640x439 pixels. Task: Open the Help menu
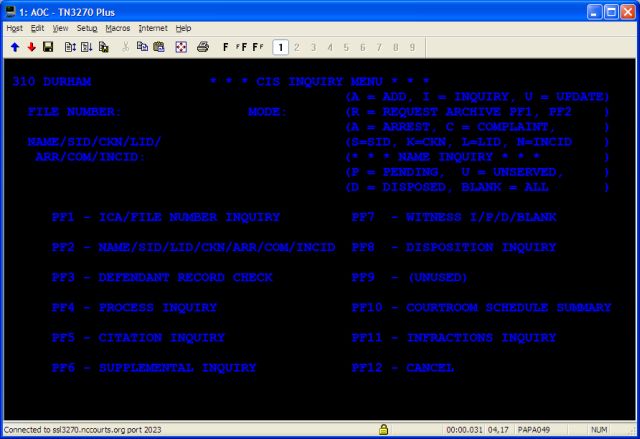point(183,28)
